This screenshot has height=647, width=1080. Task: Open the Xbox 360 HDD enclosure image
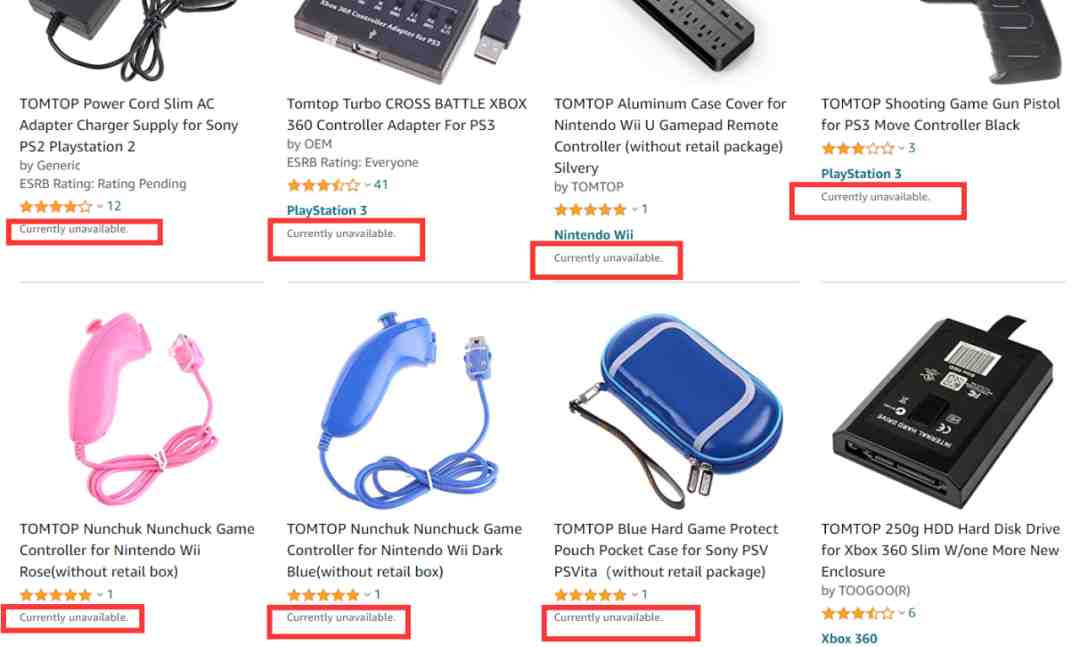943,412
